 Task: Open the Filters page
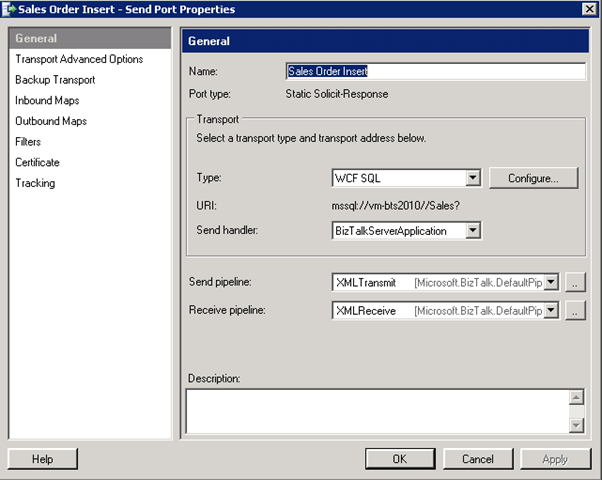(28, 142)
